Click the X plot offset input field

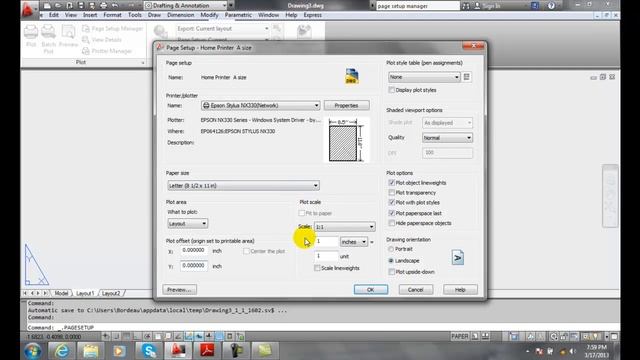pyautogui.click(x=194, y=251)
